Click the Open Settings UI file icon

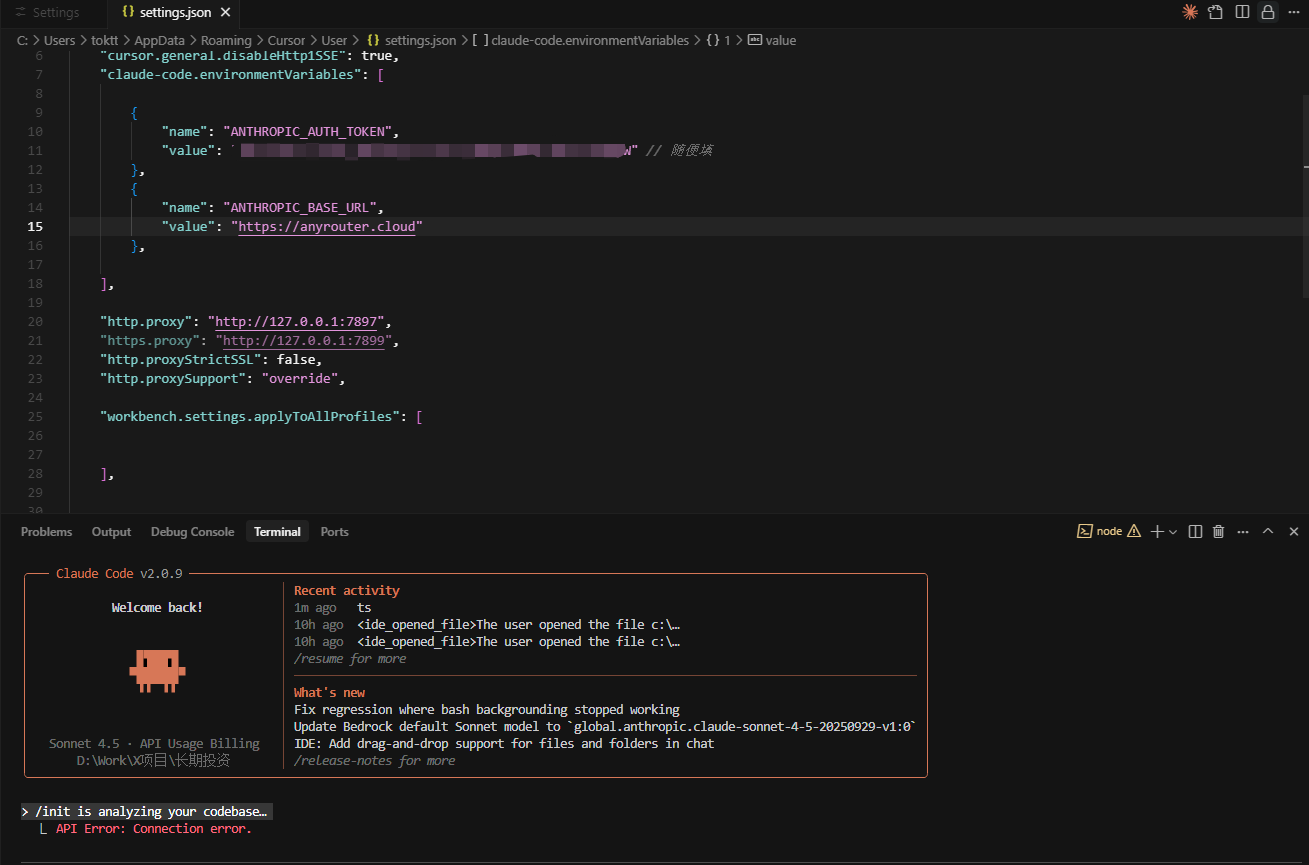tap(1216, 12)
